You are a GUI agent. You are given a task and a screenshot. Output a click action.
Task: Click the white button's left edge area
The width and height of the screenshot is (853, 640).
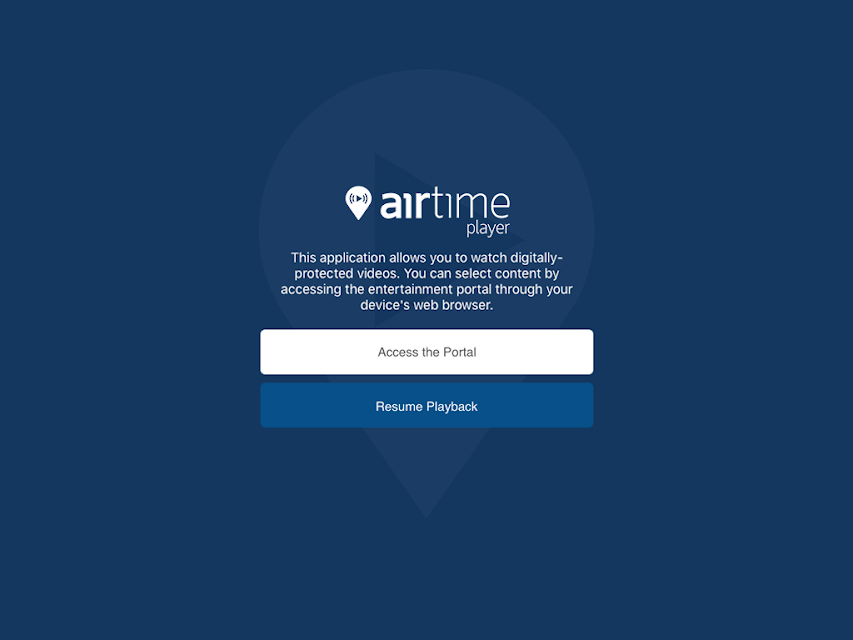click(x=277, y=352)
